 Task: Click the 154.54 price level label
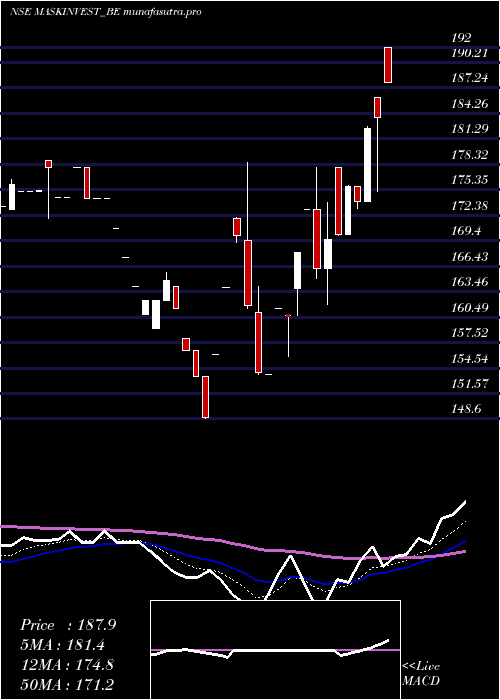[469, 358]
